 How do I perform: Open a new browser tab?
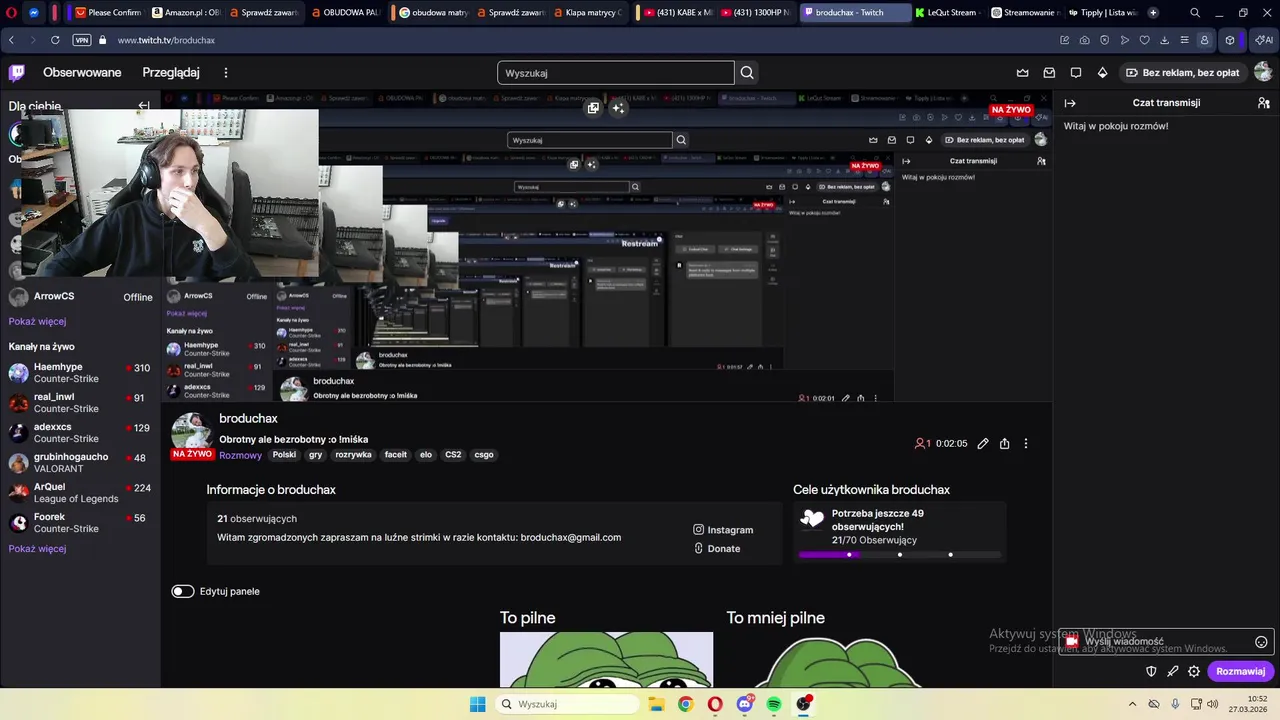click(x=1153, y=13)
